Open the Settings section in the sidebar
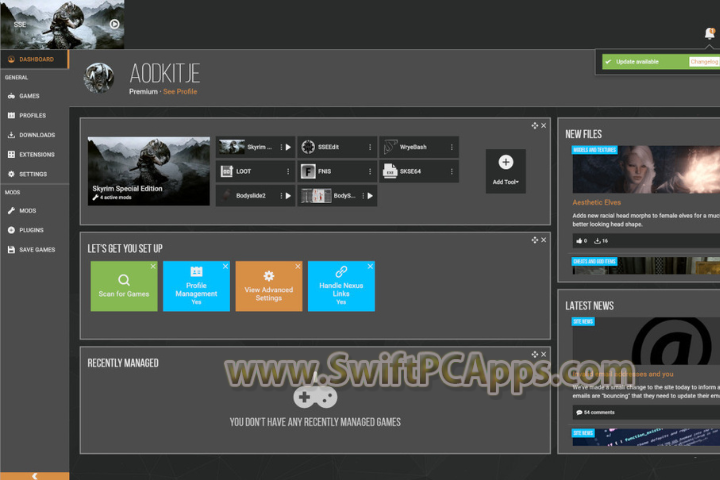 (34, 174)
